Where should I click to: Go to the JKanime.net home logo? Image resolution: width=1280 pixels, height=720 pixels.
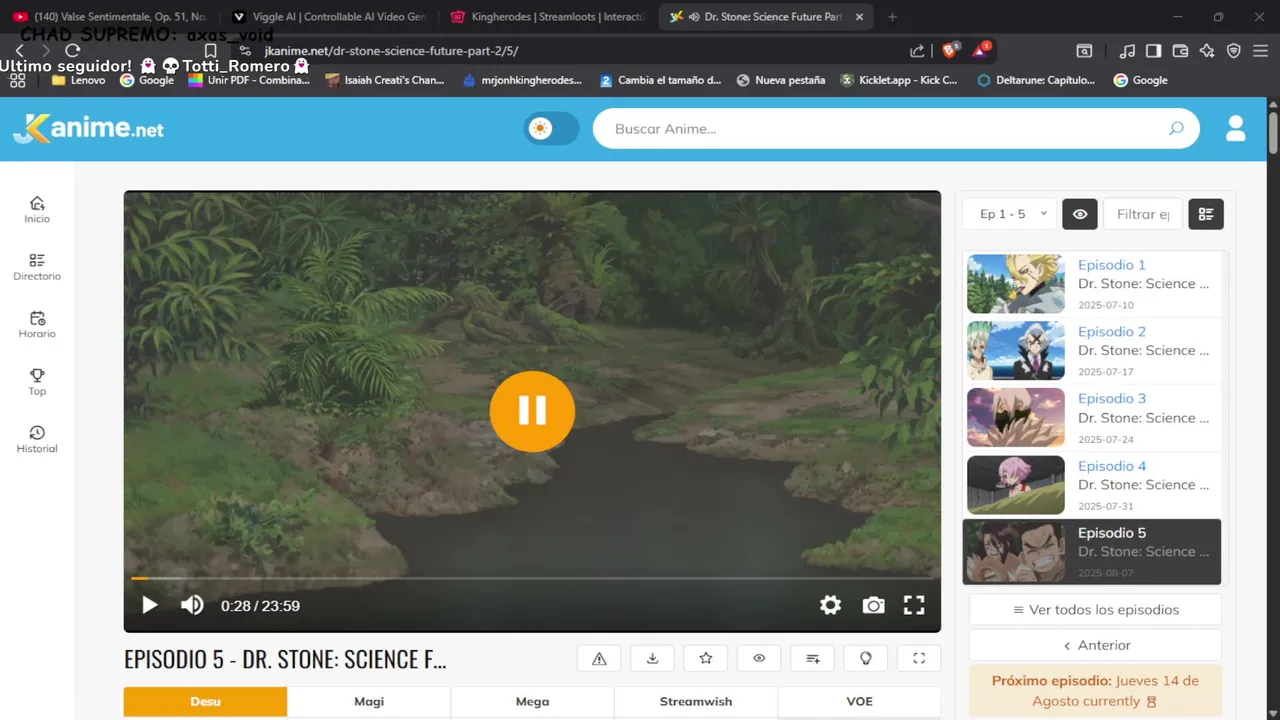pos(88,128)
